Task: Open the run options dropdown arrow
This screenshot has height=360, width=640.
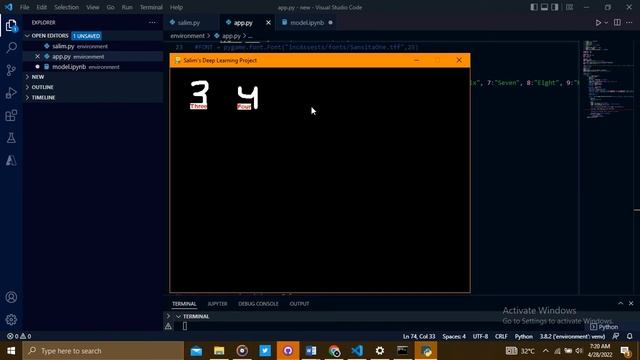Action: (x=606, y=23)
